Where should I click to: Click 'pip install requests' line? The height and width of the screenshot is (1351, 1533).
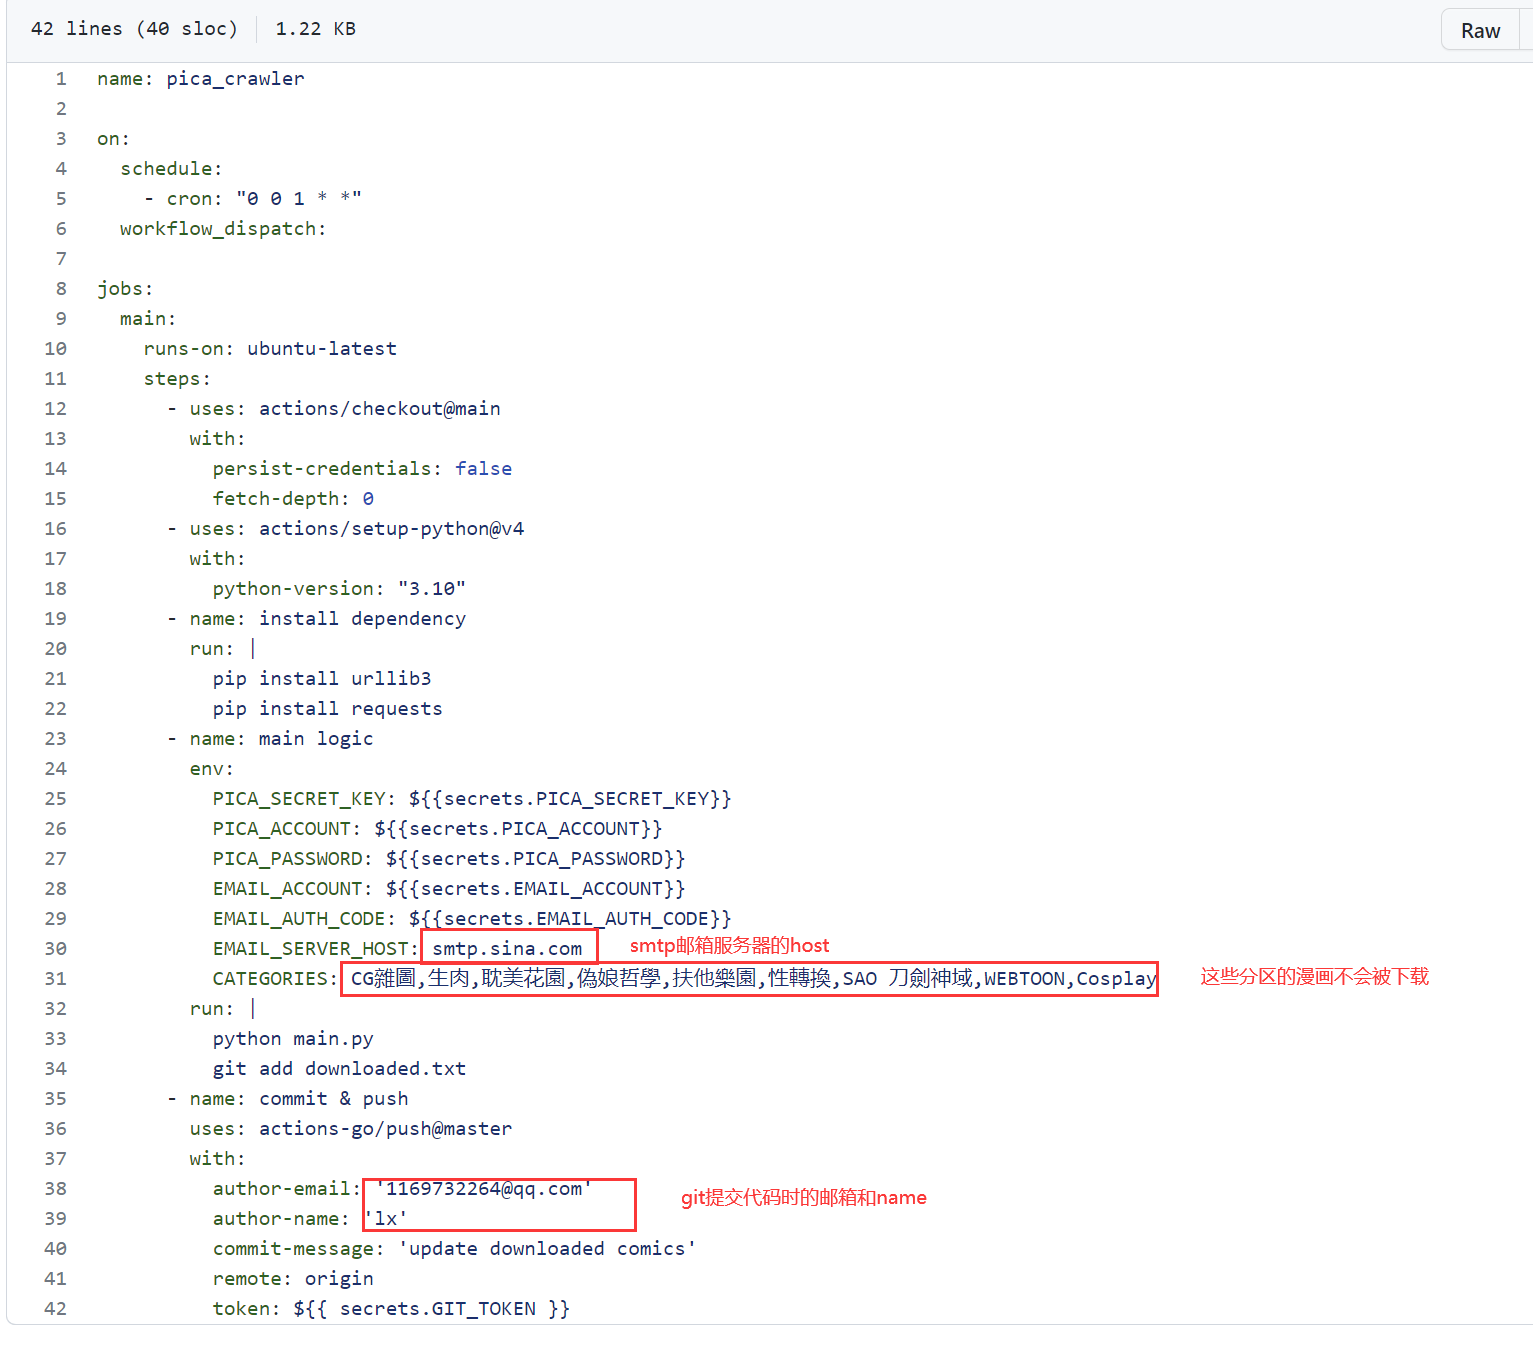pos(327,709)
